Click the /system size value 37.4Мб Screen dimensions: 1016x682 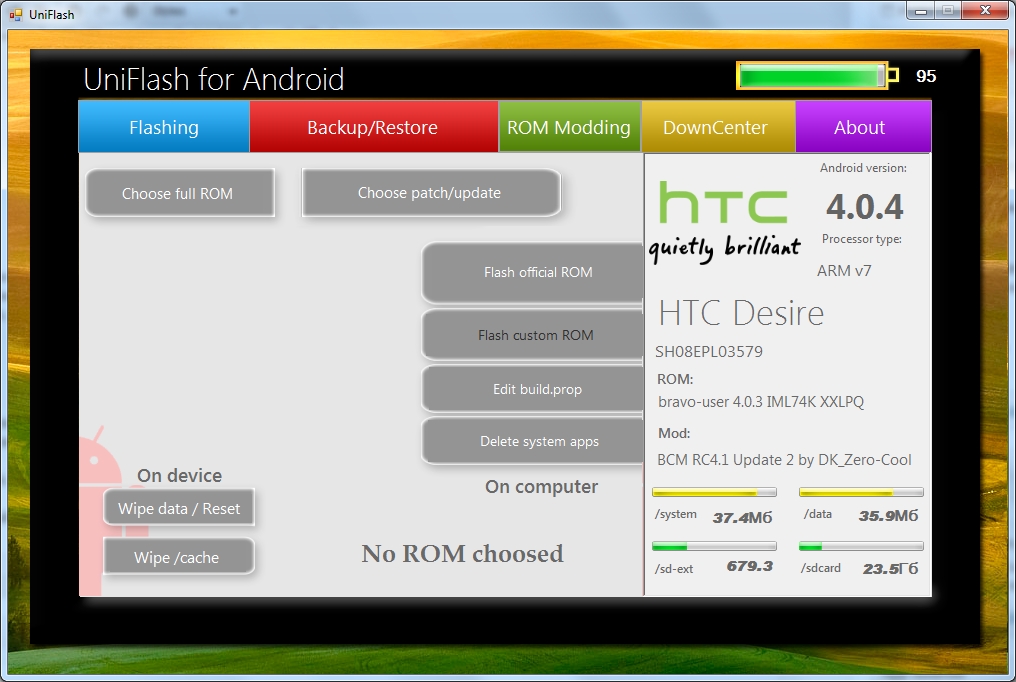[x=743, y=517]
